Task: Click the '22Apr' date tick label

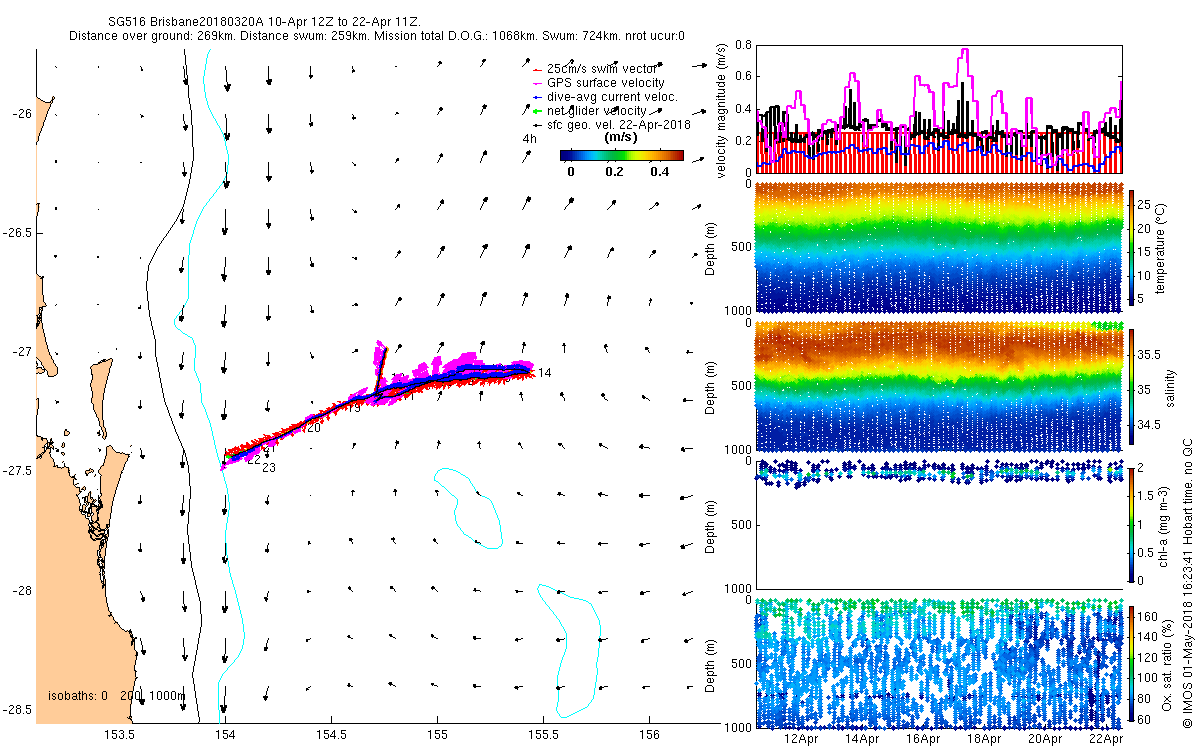Action: pos(1107,739)
